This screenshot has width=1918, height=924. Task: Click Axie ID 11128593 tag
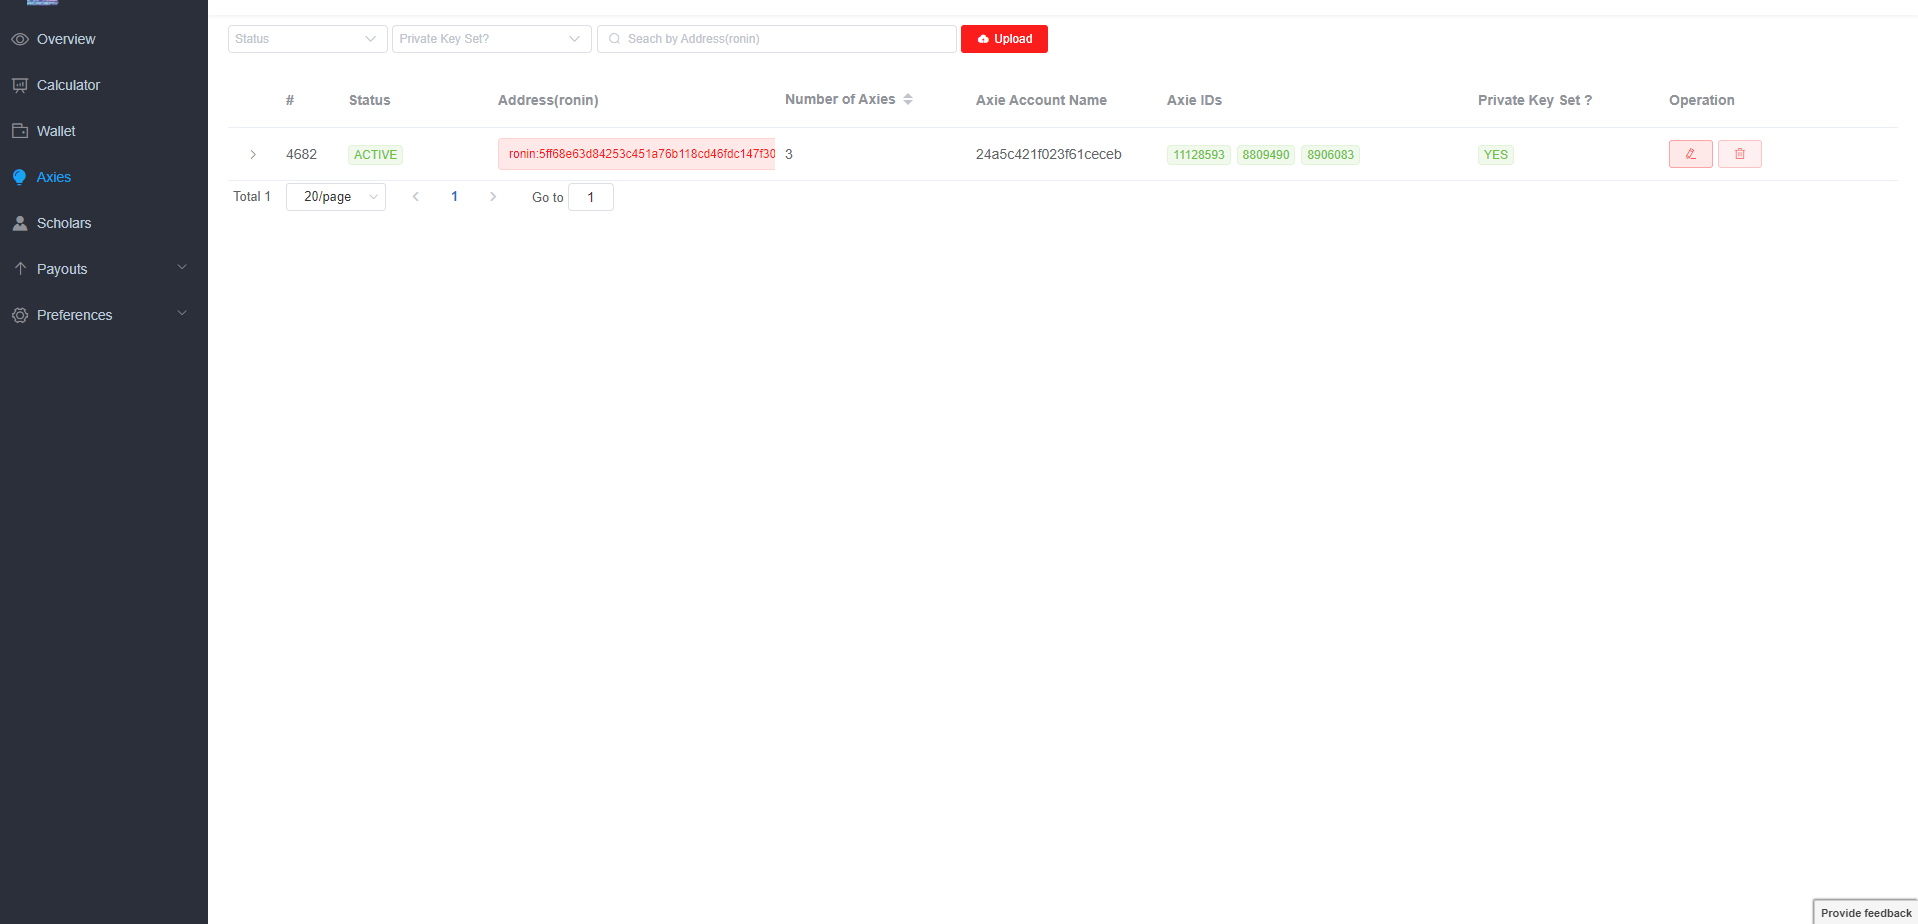[x=1198, y=155]
